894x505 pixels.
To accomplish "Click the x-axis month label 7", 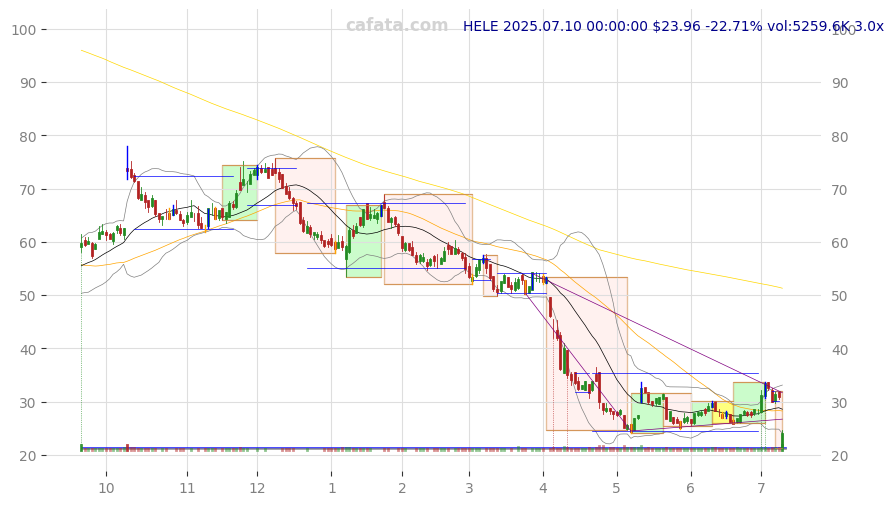I will tap(761, 488).
